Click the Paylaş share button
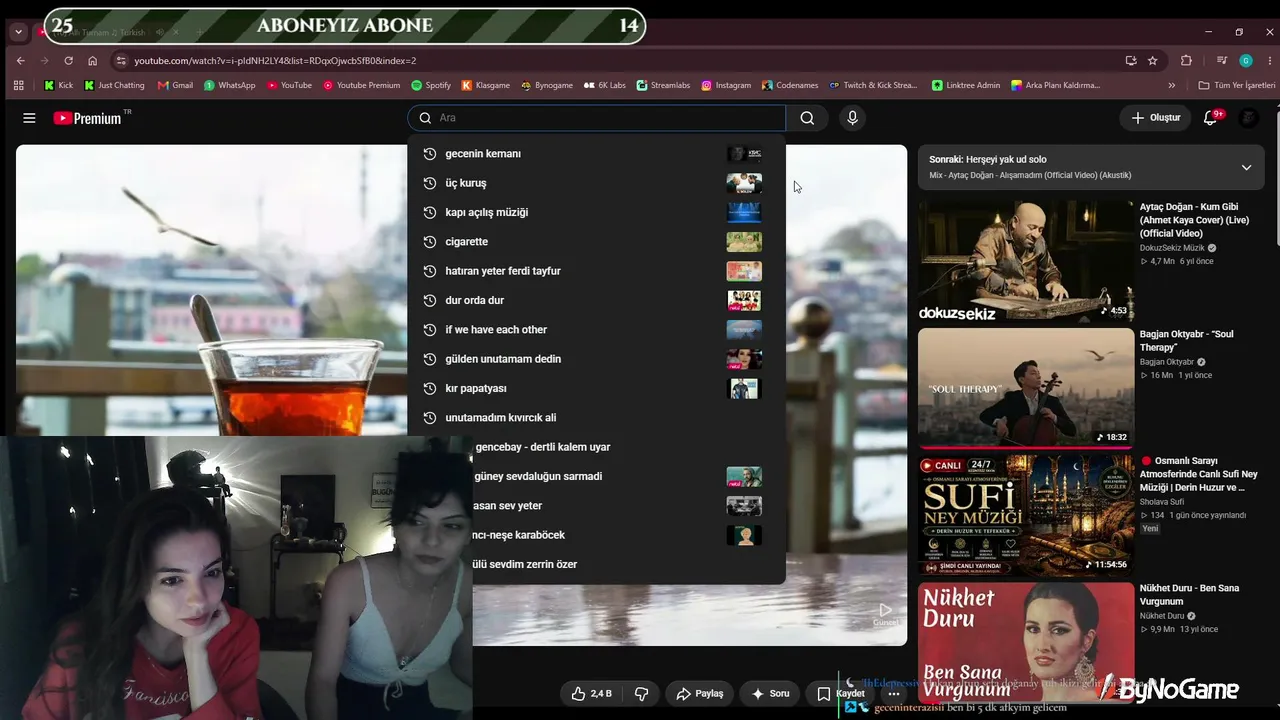This screenshot has height=720, width=1280. point(700,693)
